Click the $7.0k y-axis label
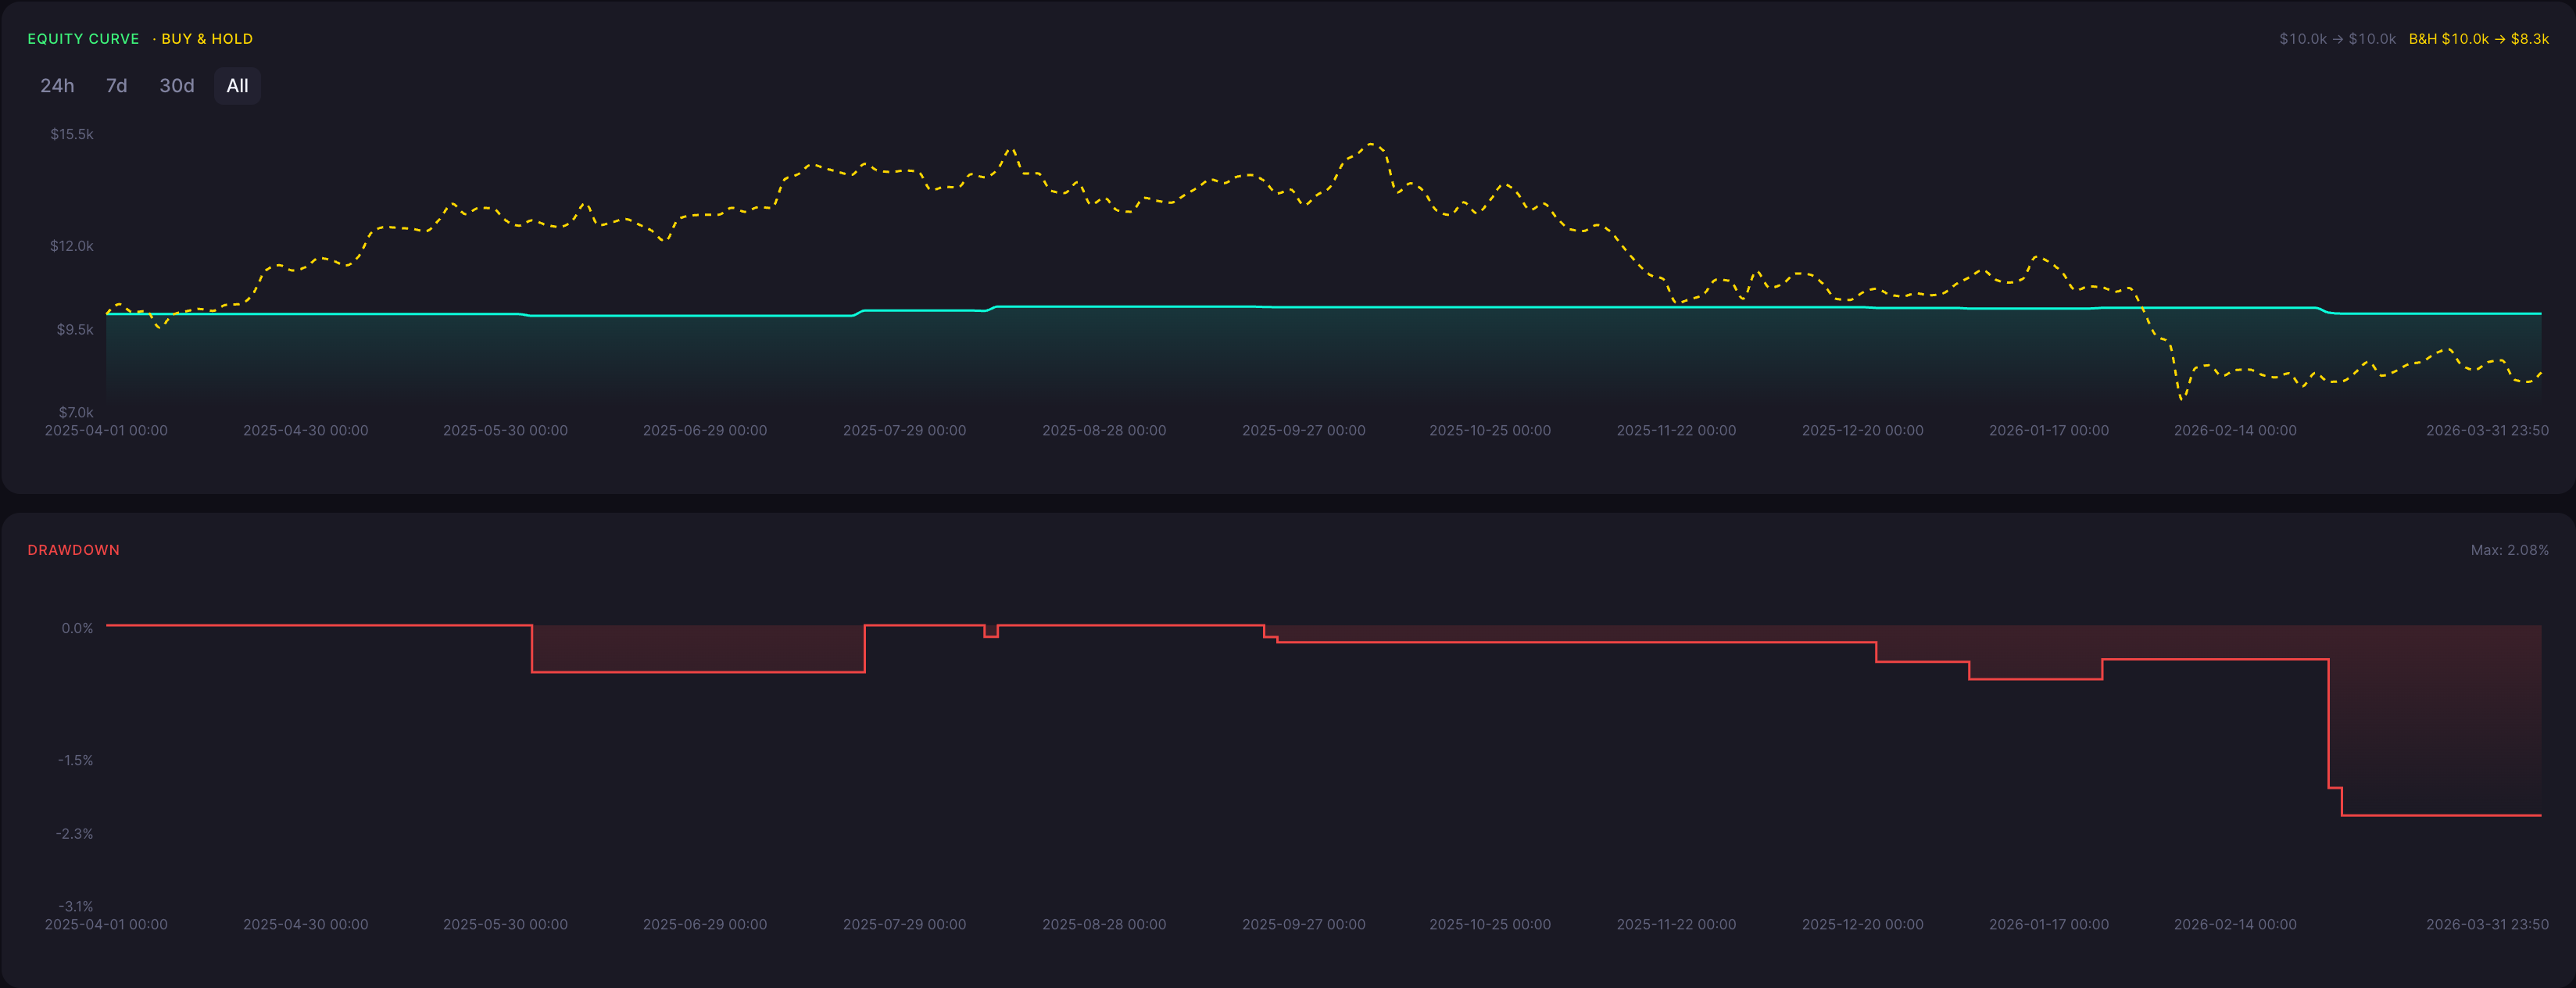The image size is (2576, 988). (x=75, y=412)
